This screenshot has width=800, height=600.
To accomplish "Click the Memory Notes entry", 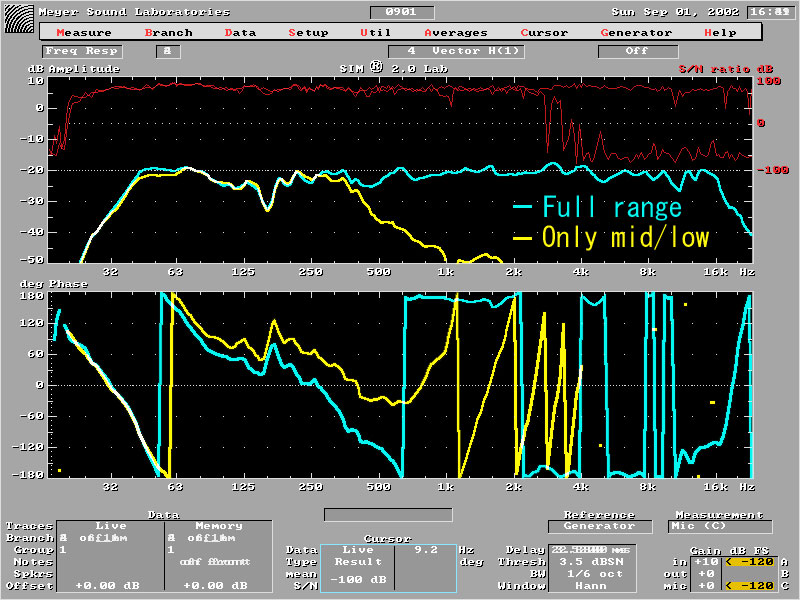I will pos(215,562).
